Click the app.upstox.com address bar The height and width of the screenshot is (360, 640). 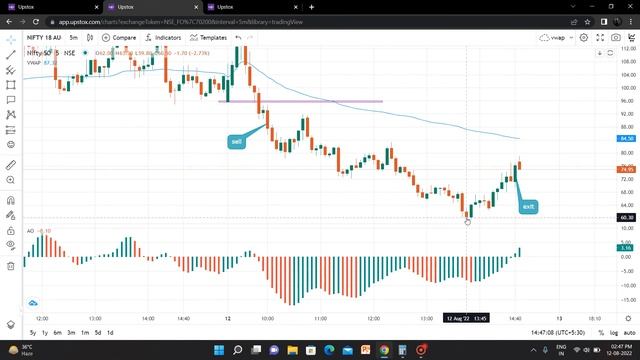pyautogui.click(x=180, y=22)
